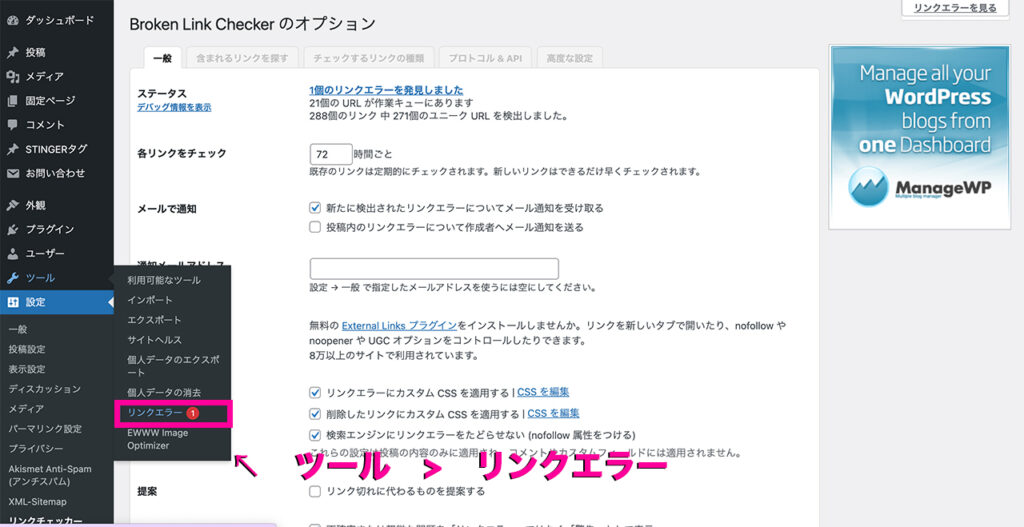Viewport: 1024px width, 527px height.
Task: Toggle custom CSS for removed links checkbox
Action: (x=315, y=414)
